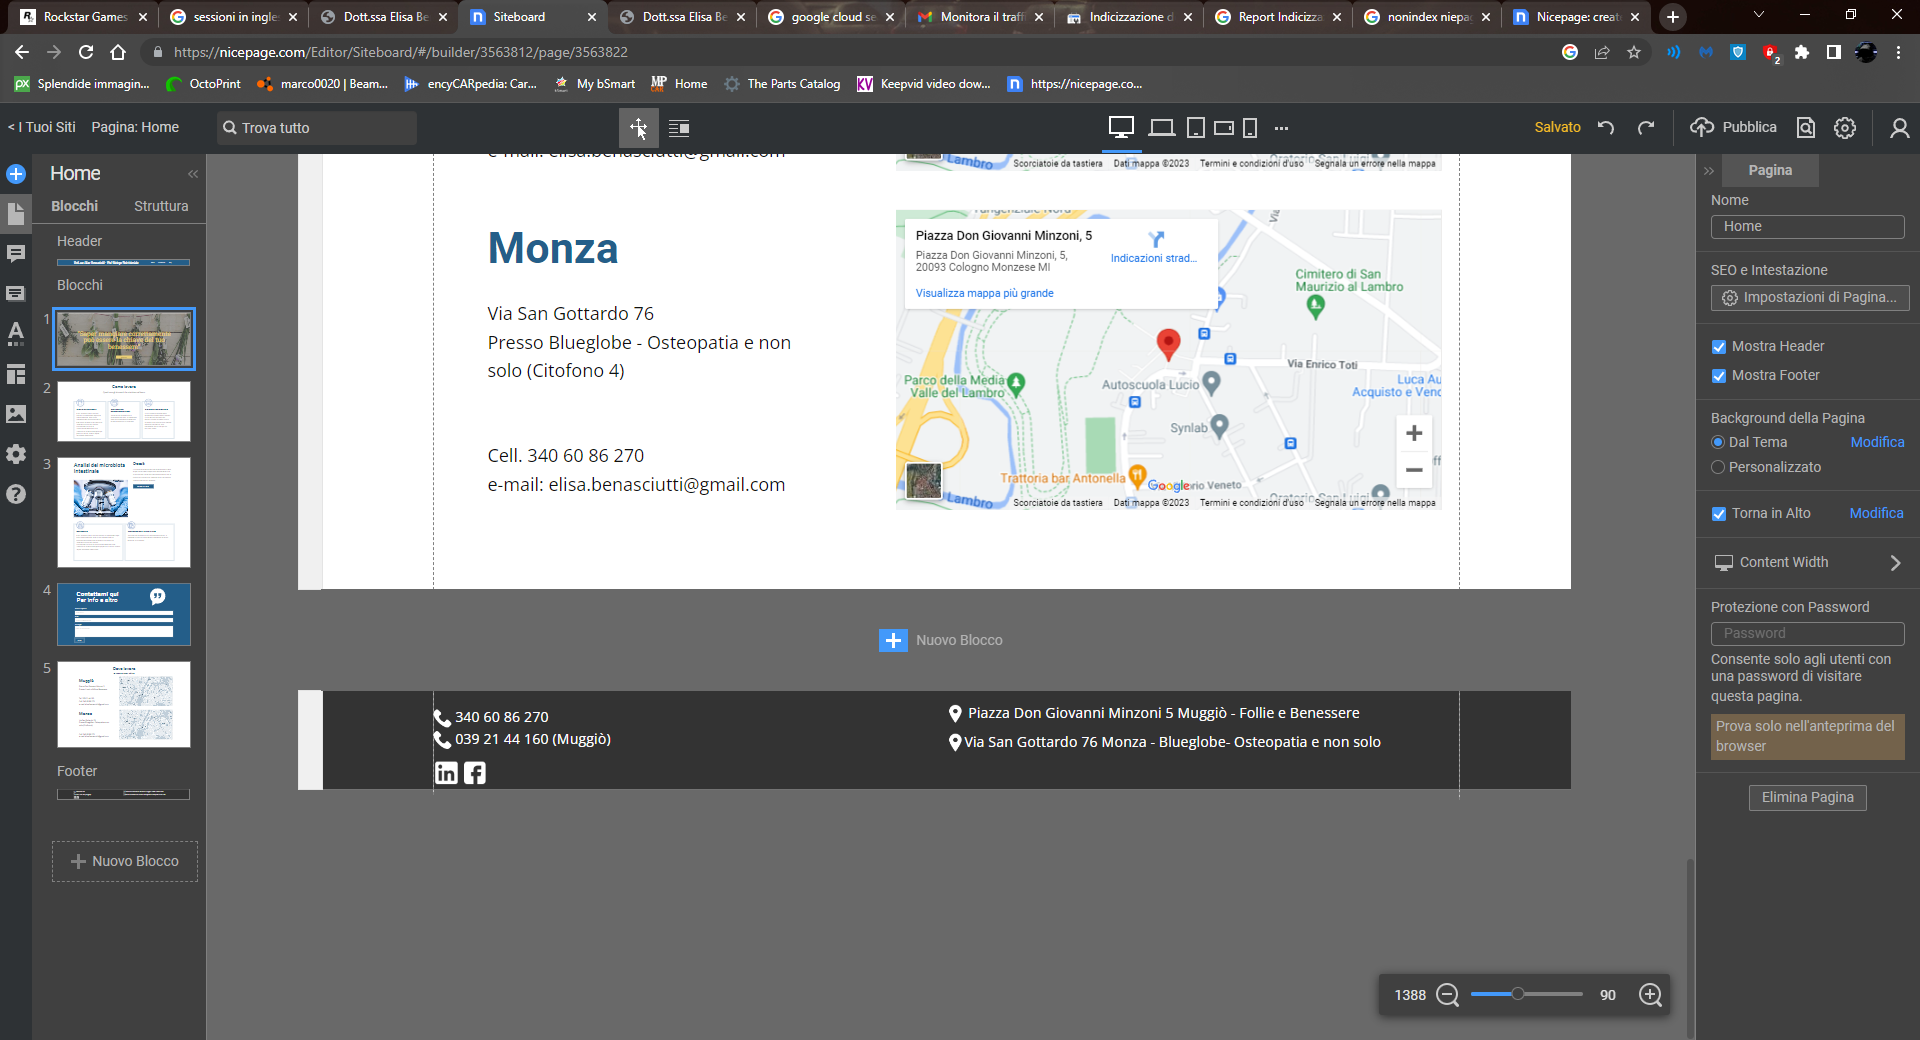The height and width of the screenshot is (1040, 1920).
Task: Click the Facebook icon in footer
Action: pyautogui.click(x=475, y=773)
